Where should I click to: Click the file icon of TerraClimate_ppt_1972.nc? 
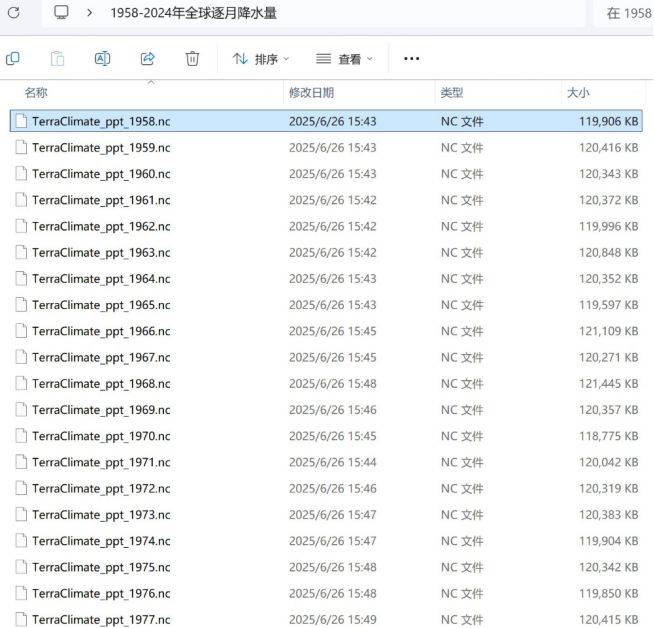coord(21,488)
